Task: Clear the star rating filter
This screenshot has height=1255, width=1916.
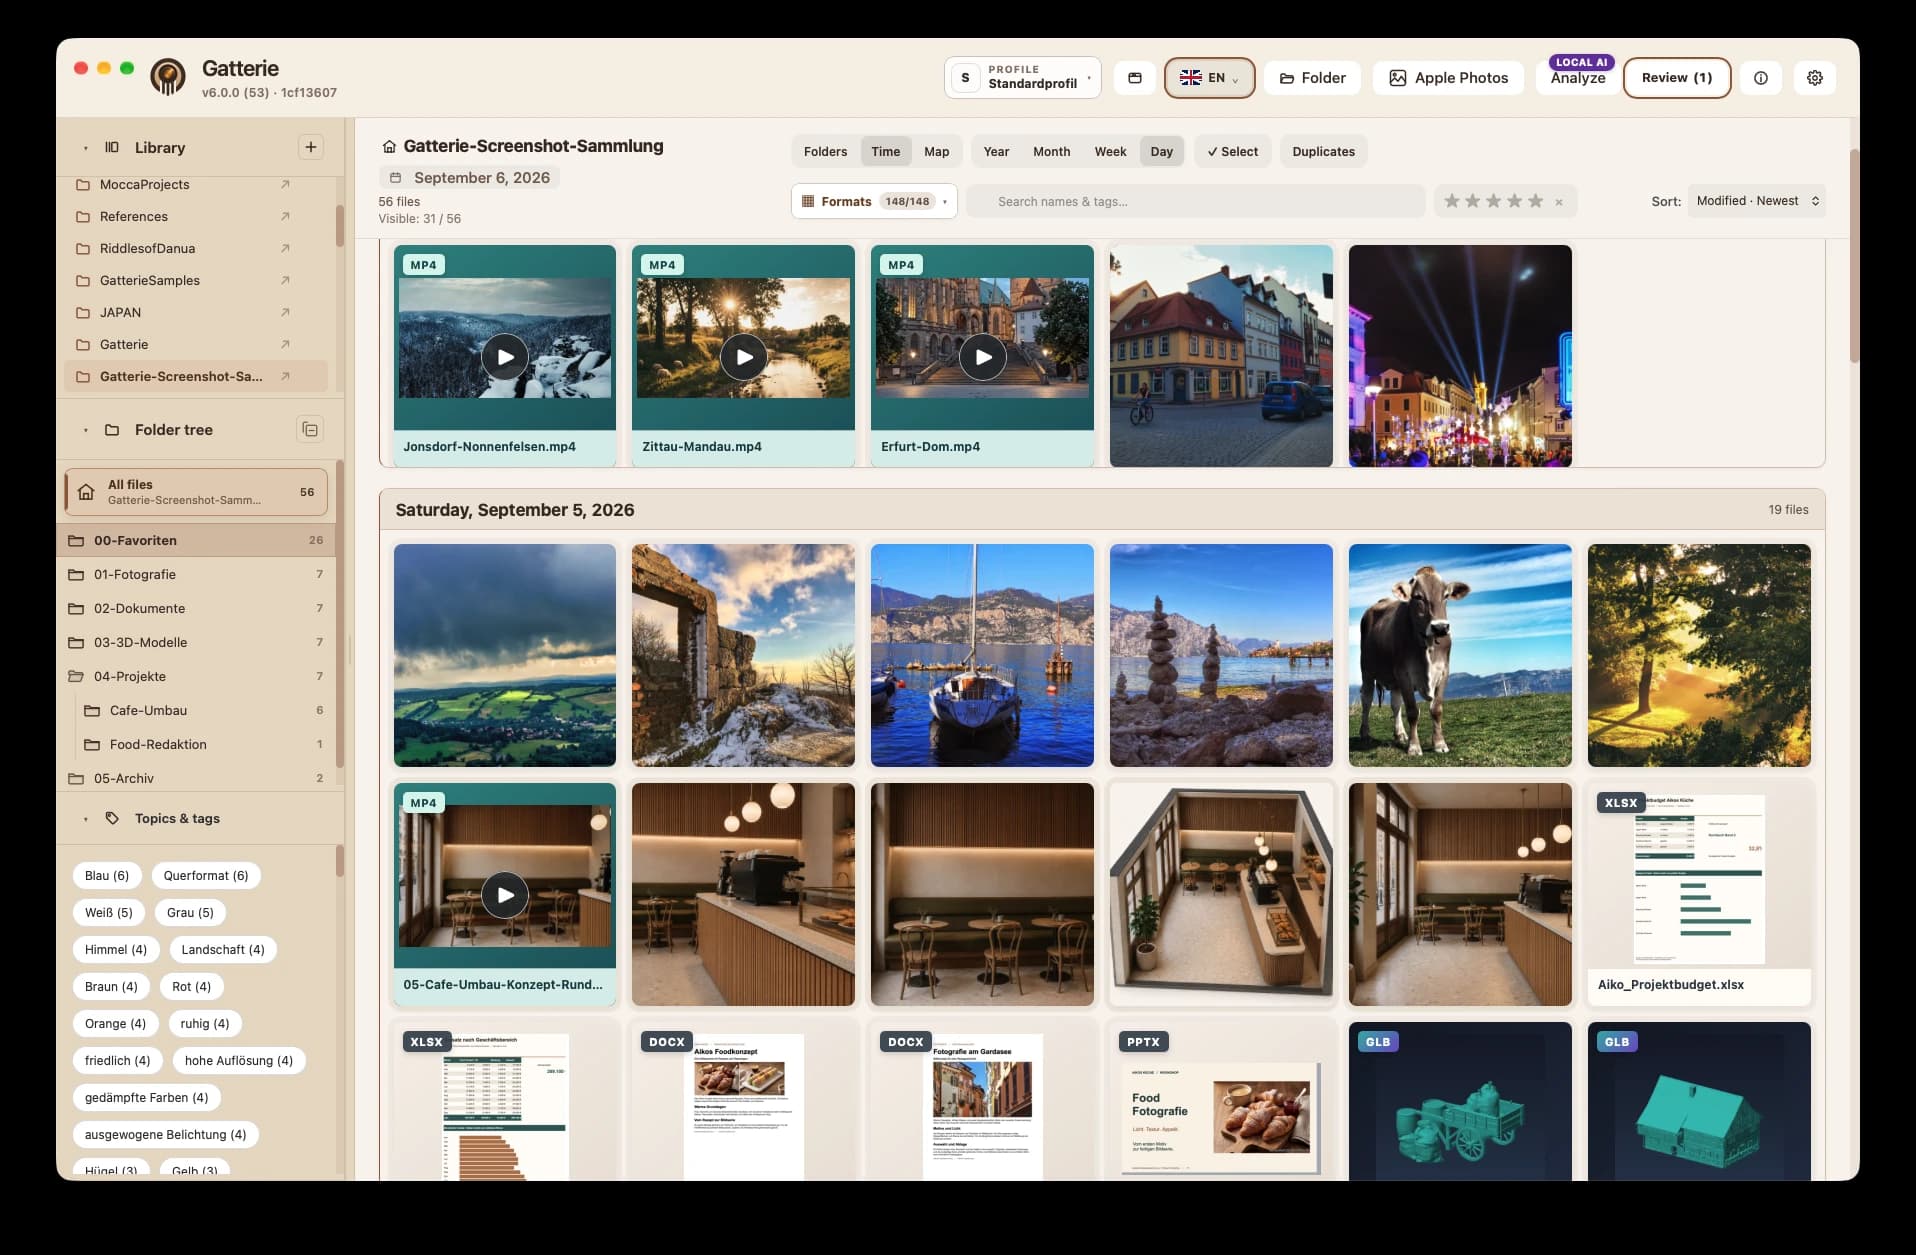Action: (x=1559, y=202)
